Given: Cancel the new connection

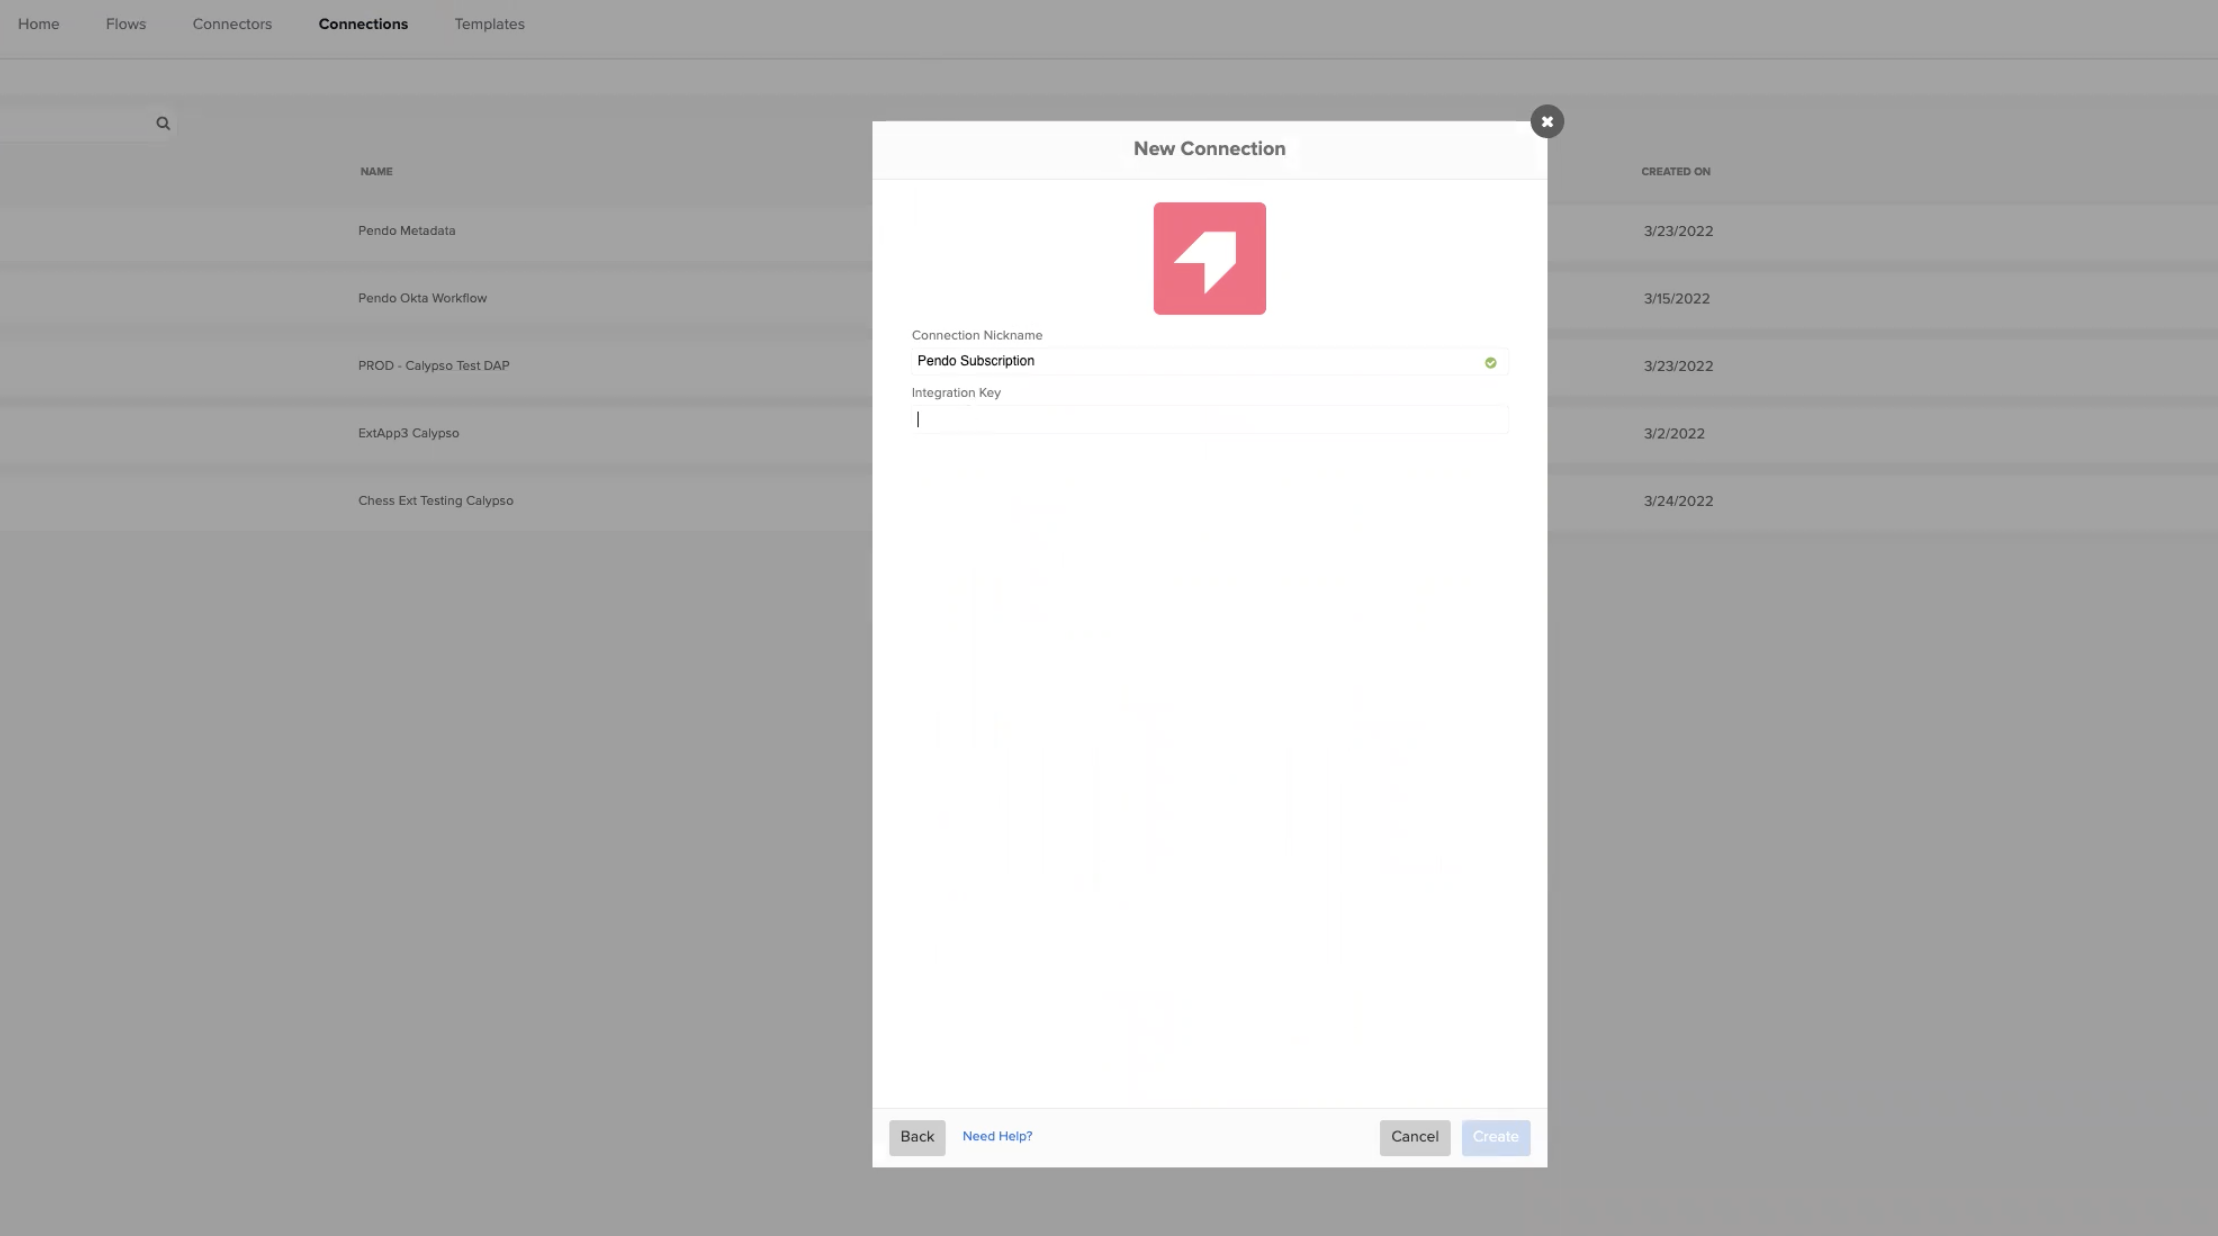Looking at the screenshot, I should coord(1414,1137).
